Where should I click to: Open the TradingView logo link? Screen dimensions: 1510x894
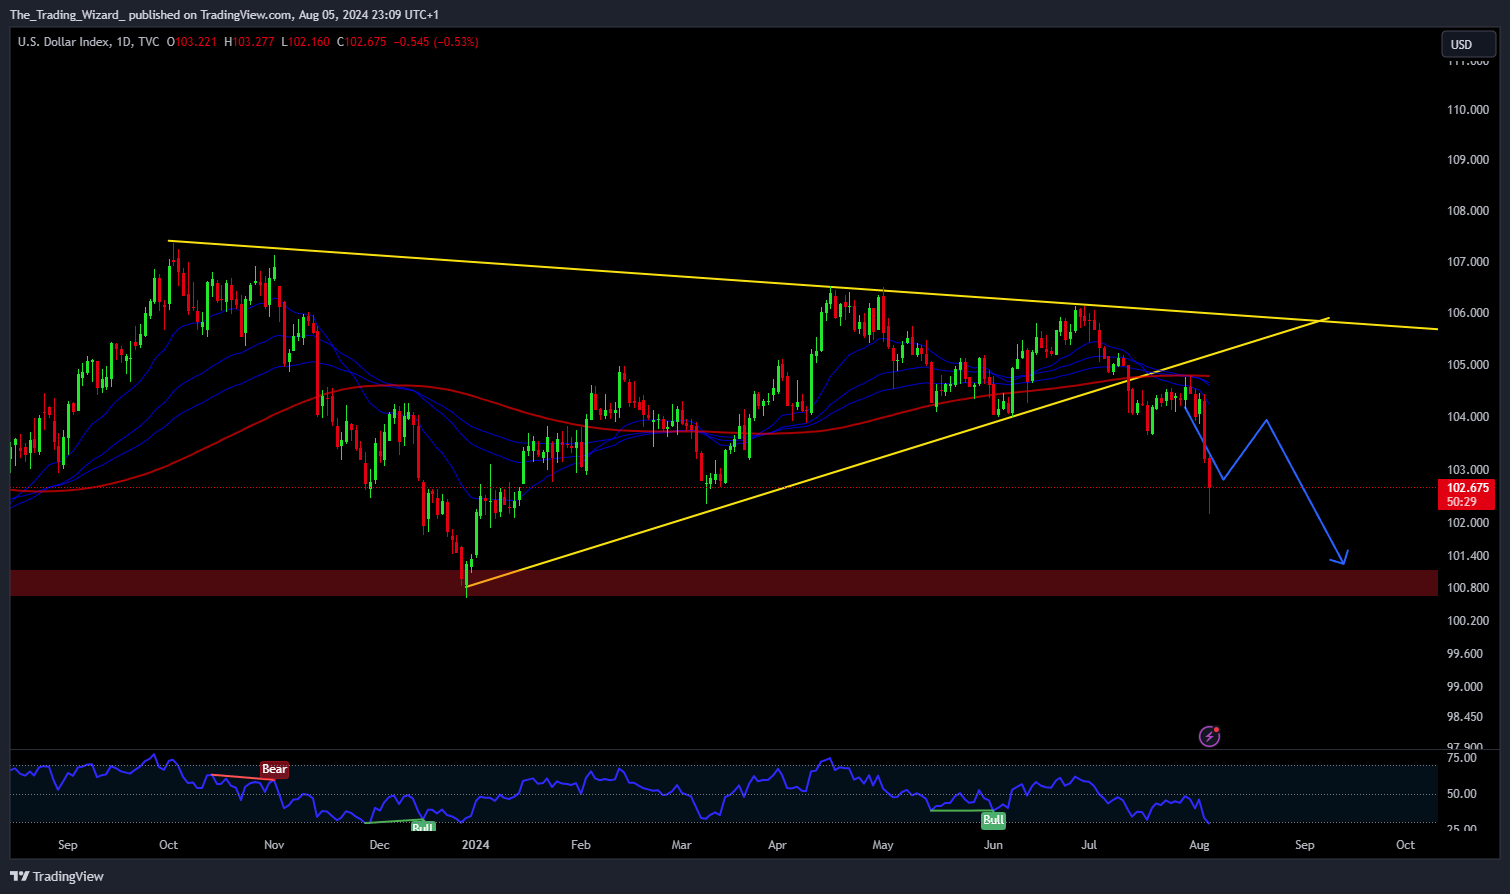57,876
